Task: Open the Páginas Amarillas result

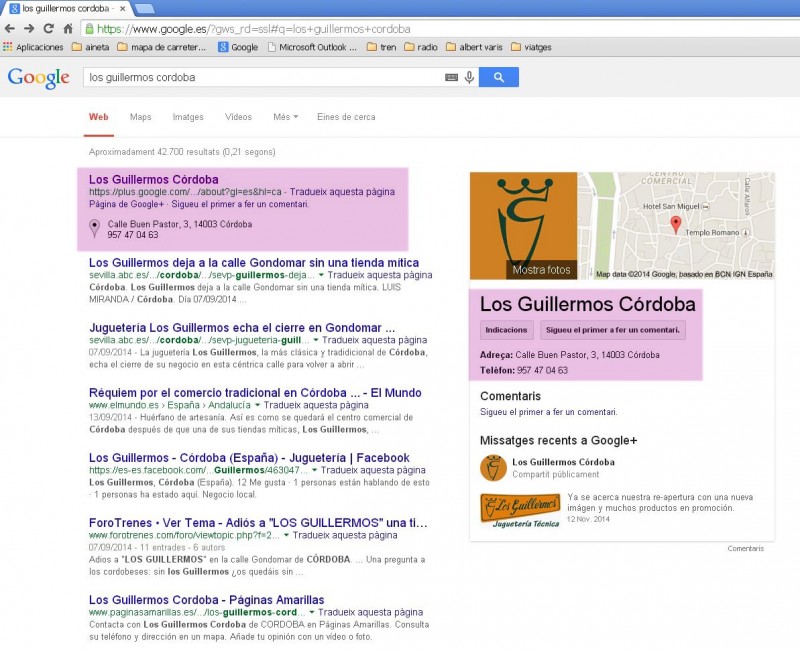Action: (207, 599)
